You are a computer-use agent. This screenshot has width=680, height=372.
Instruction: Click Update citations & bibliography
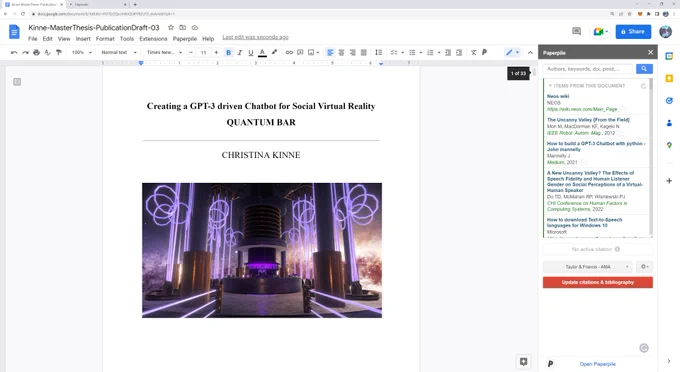[x=598, y=282]
